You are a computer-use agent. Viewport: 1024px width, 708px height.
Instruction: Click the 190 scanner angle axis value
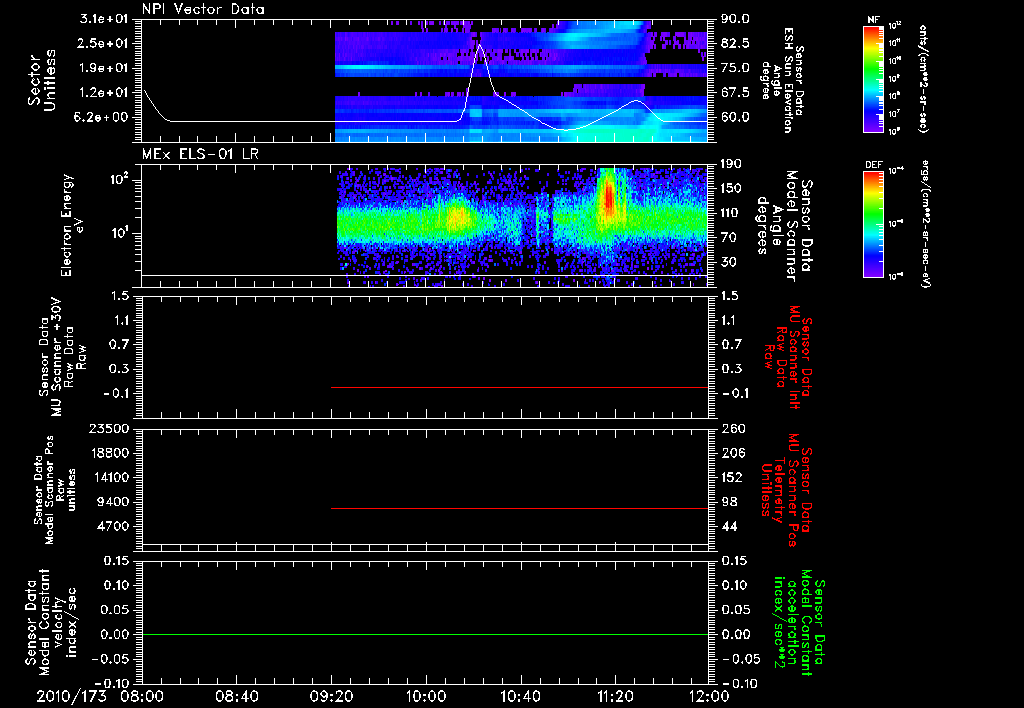click(732, 164)
